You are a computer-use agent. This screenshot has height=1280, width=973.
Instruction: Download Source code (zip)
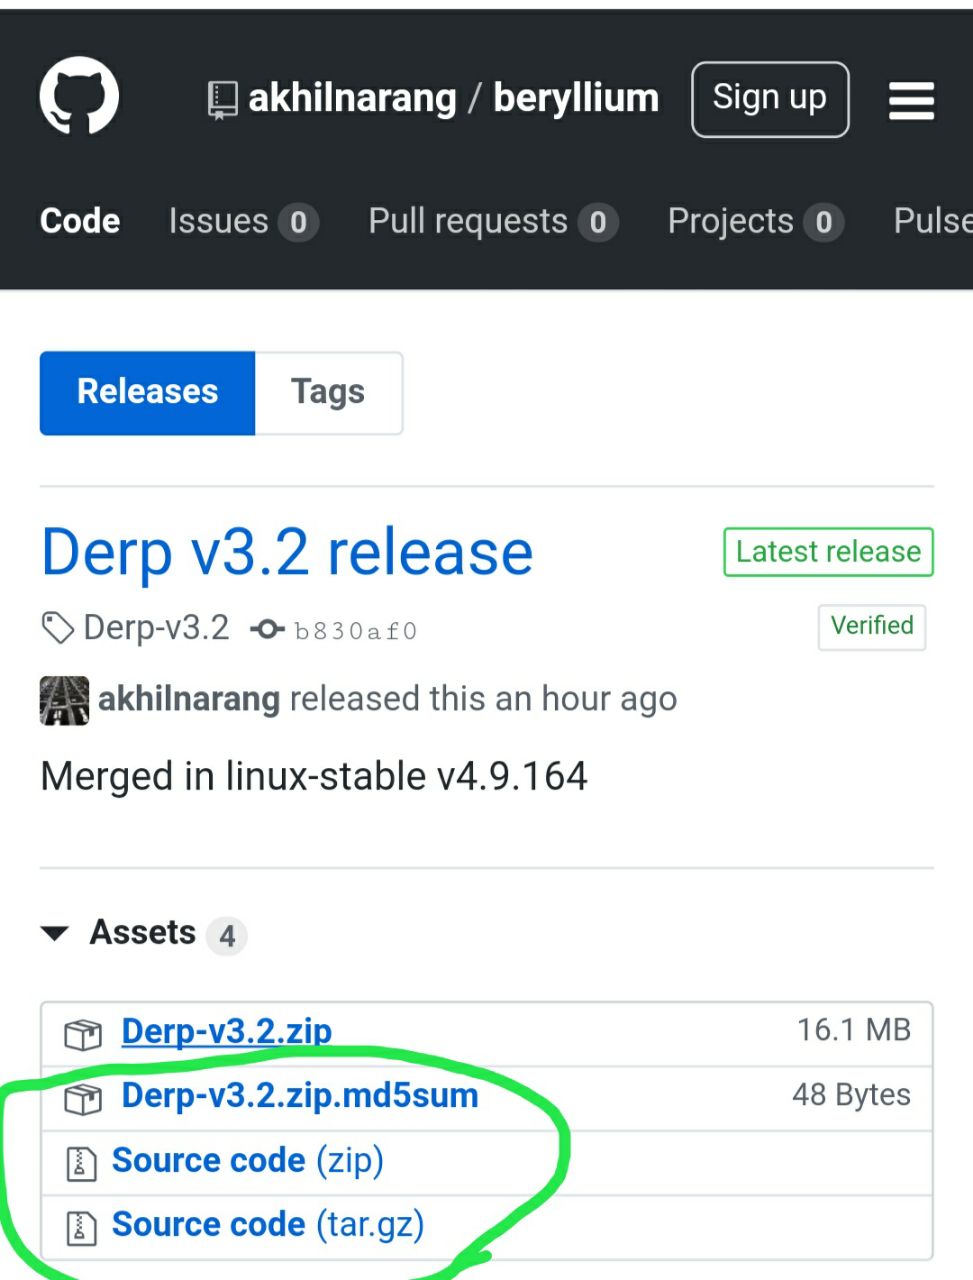tap(248, 1160)
